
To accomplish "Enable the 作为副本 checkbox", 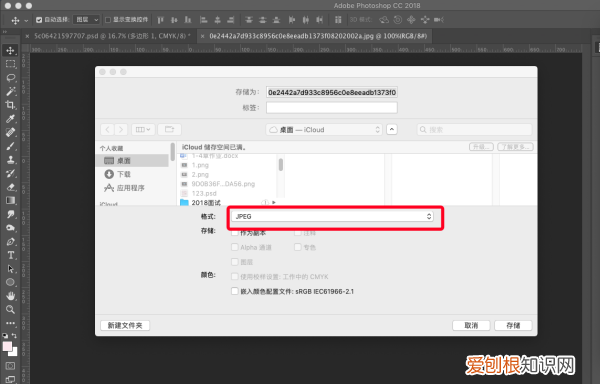I will tap(235, 233).
